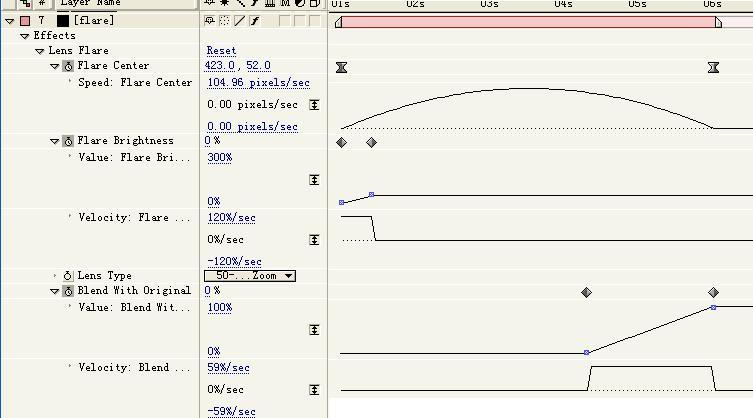Click Flare Center Y value 52.0
The image size is (753, 418).
258,65
